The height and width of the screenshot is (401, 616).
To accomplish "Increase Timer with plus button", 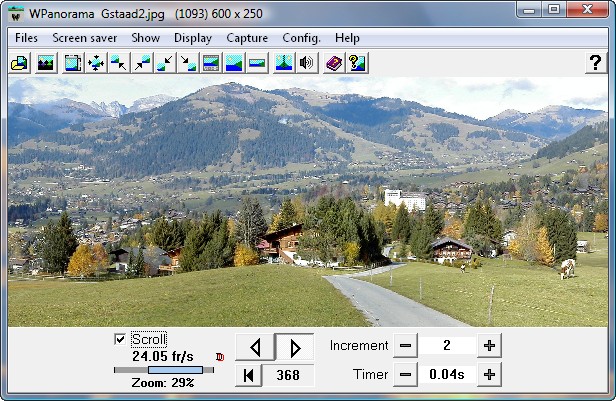I will point(490,375).
